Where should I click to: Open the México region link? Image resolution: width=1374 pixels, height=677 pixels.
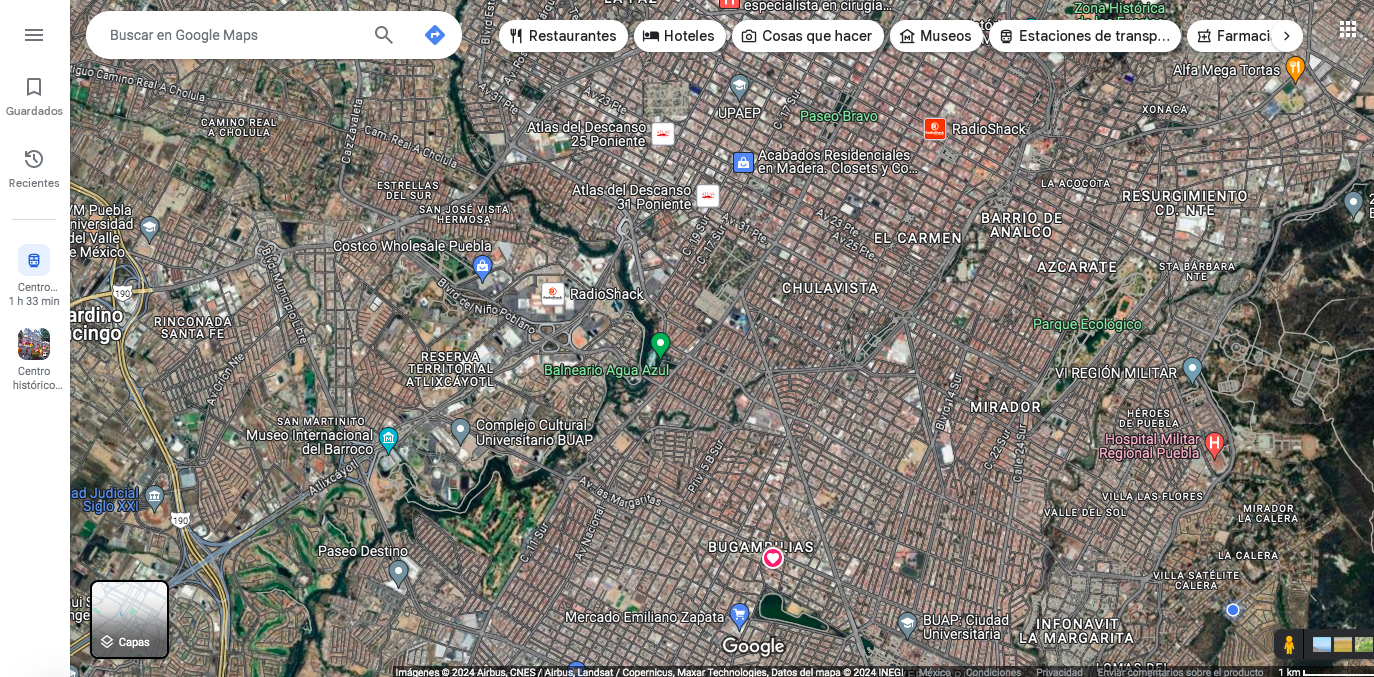click(935, 672)
